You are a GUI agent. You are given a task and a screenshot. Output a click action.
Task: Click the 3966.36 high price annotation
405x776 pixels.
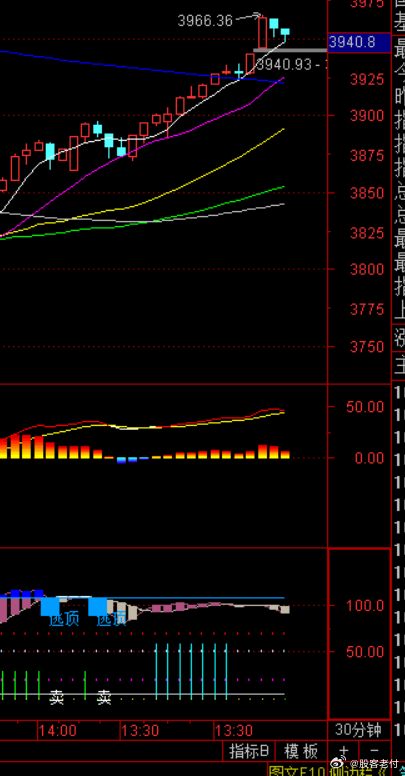[205, 21]
